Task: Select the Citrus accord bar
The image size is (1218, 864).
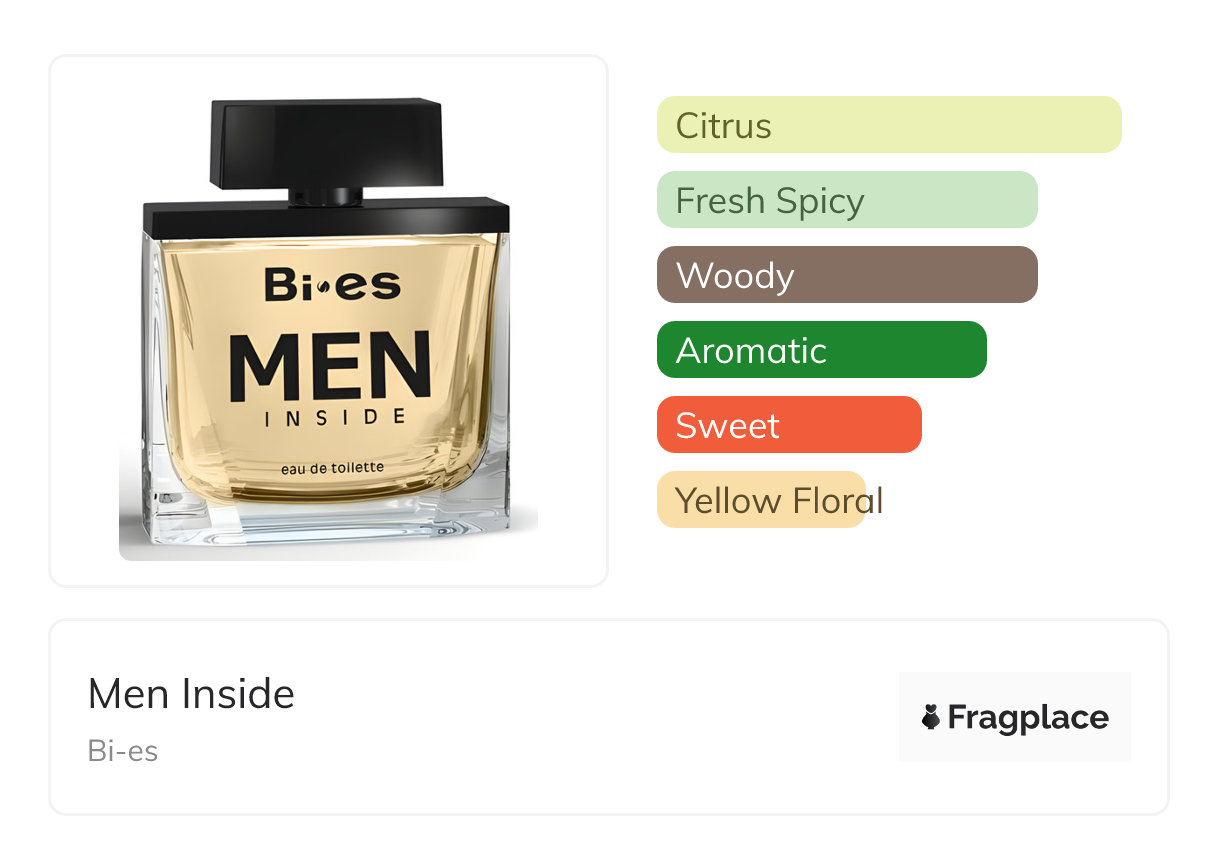Action: pos(889,125)
